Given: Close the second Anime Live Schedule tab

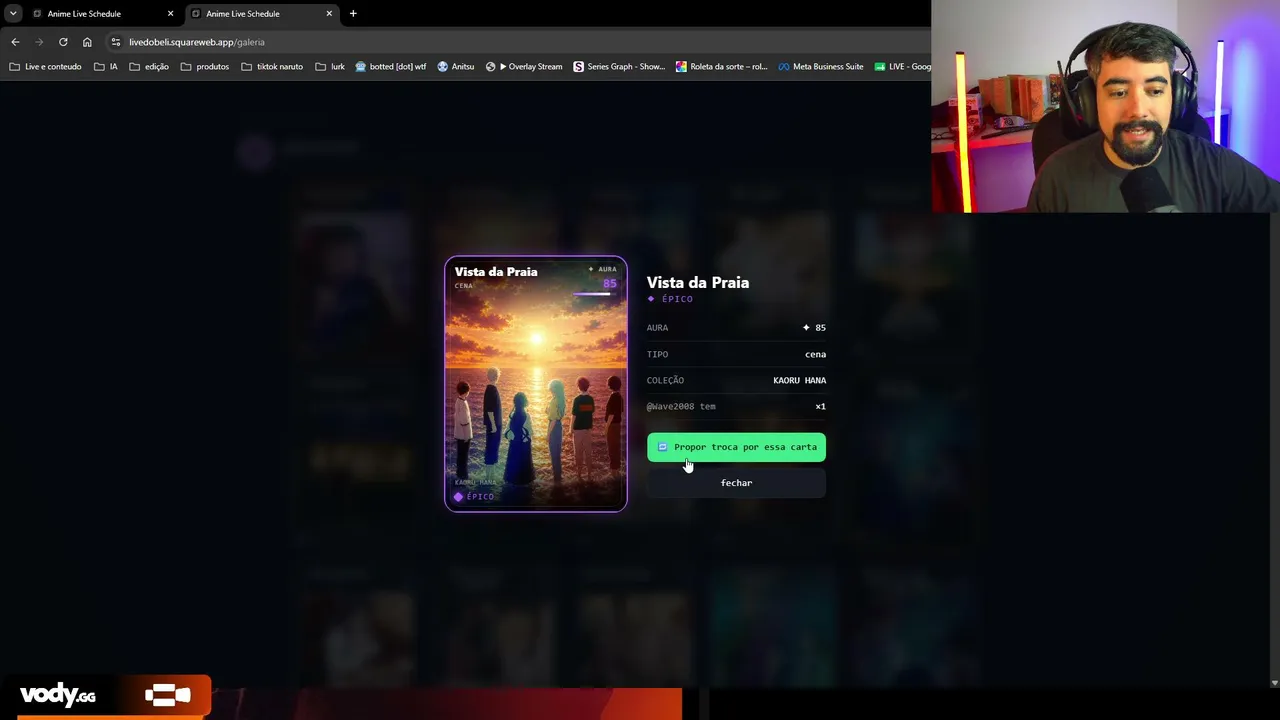Looking at the screenshot, I should pyautogui.click(x=329, y=14).
